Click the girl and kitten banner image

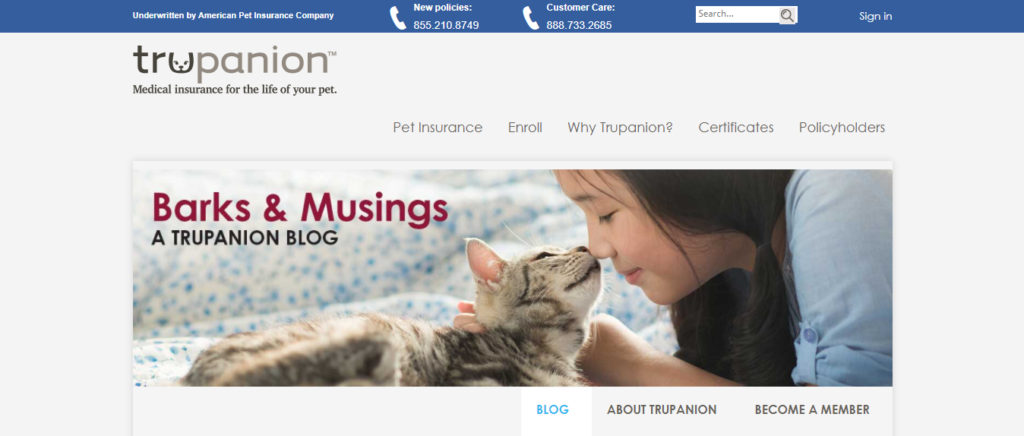pos(513,278)
